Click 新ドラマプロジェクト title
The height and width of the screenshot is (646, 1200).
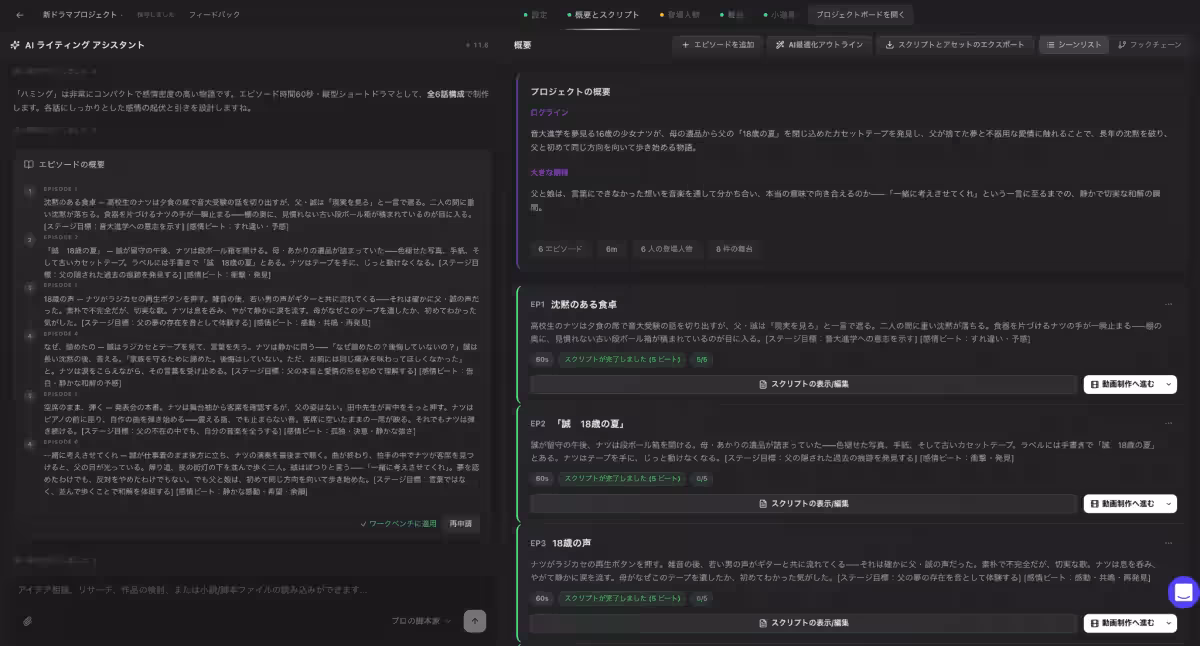point(81,15)
